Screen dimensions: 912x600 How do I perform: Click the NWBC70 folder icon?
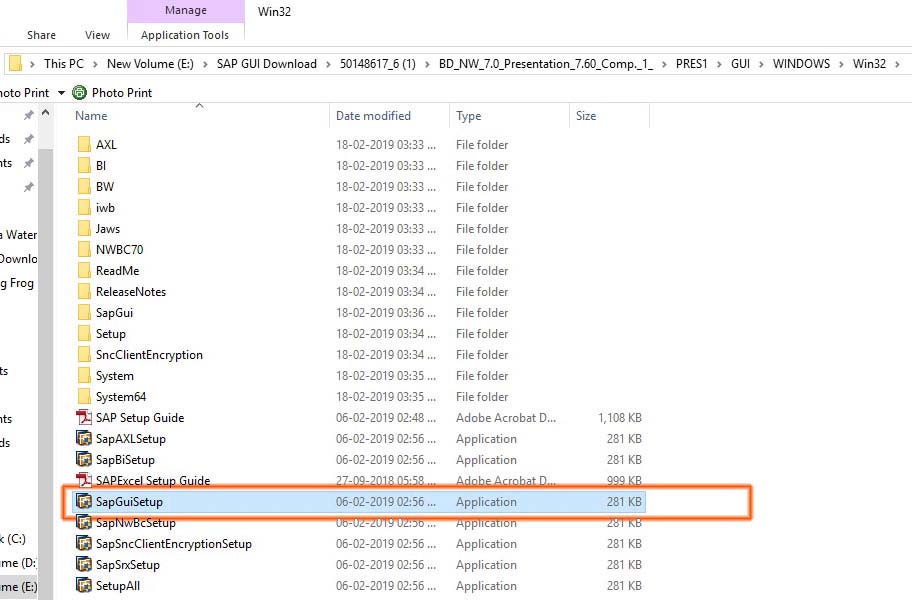84,249
